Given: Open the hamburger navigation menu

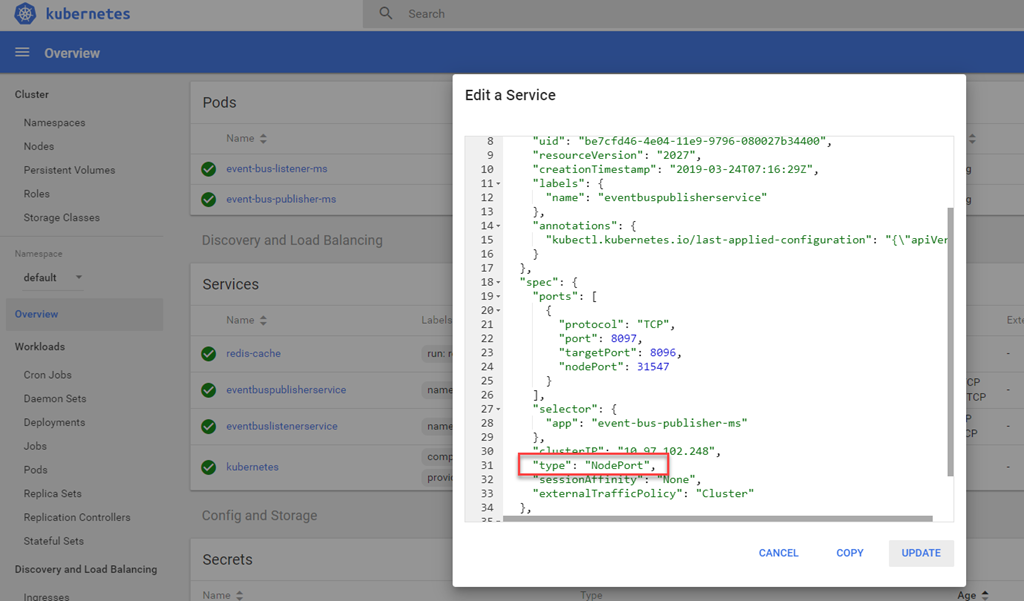Looking at the screenshot, I should tap(23, 53).
